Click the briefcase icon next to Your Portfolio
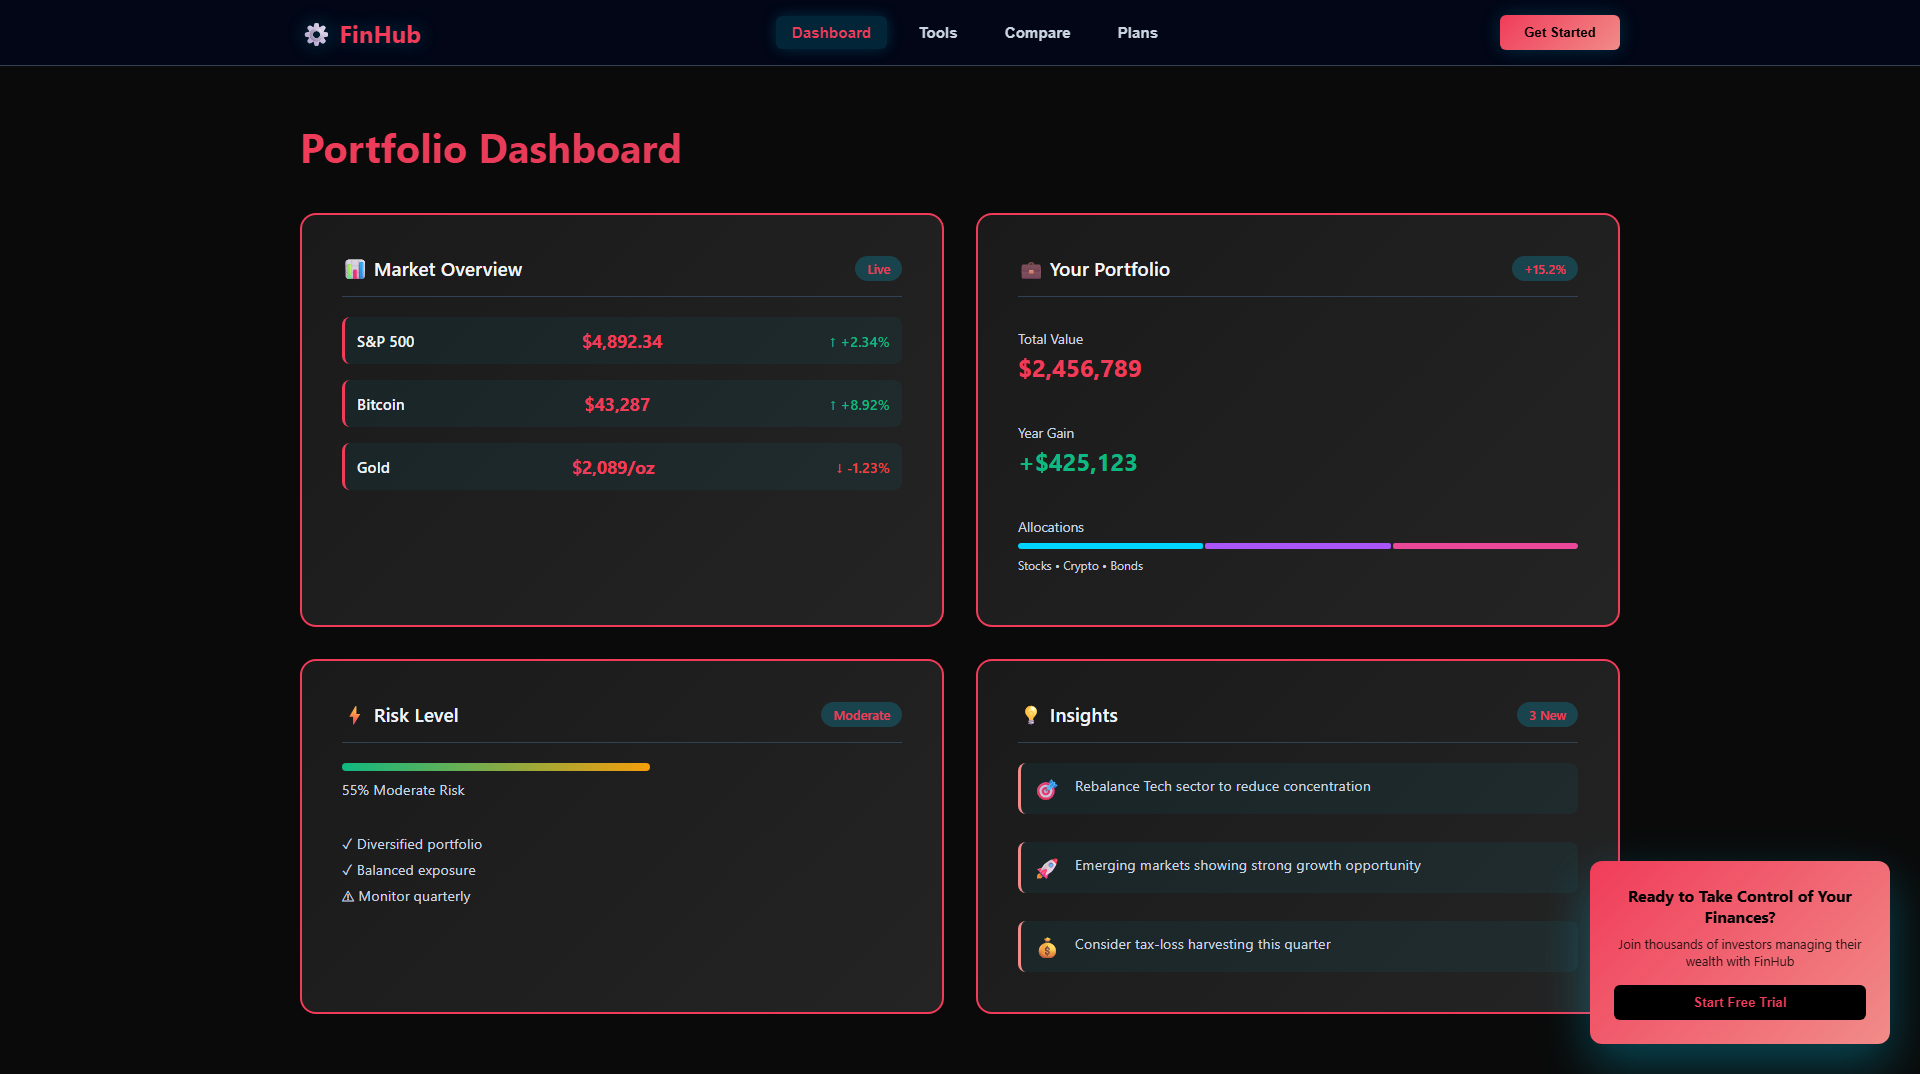This screenshot has width=1920, height=1074. pos(1030,269)
